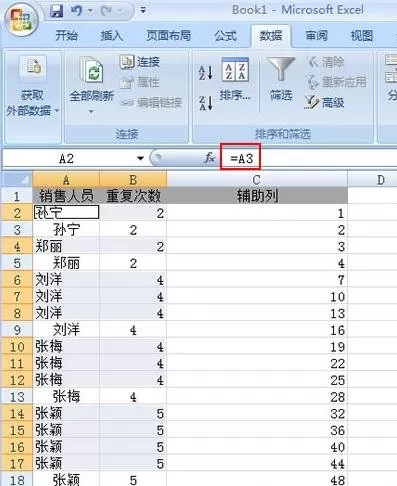Select column A header
The image size is (397, 486).
pyautogui.click(x=66, y=179)
